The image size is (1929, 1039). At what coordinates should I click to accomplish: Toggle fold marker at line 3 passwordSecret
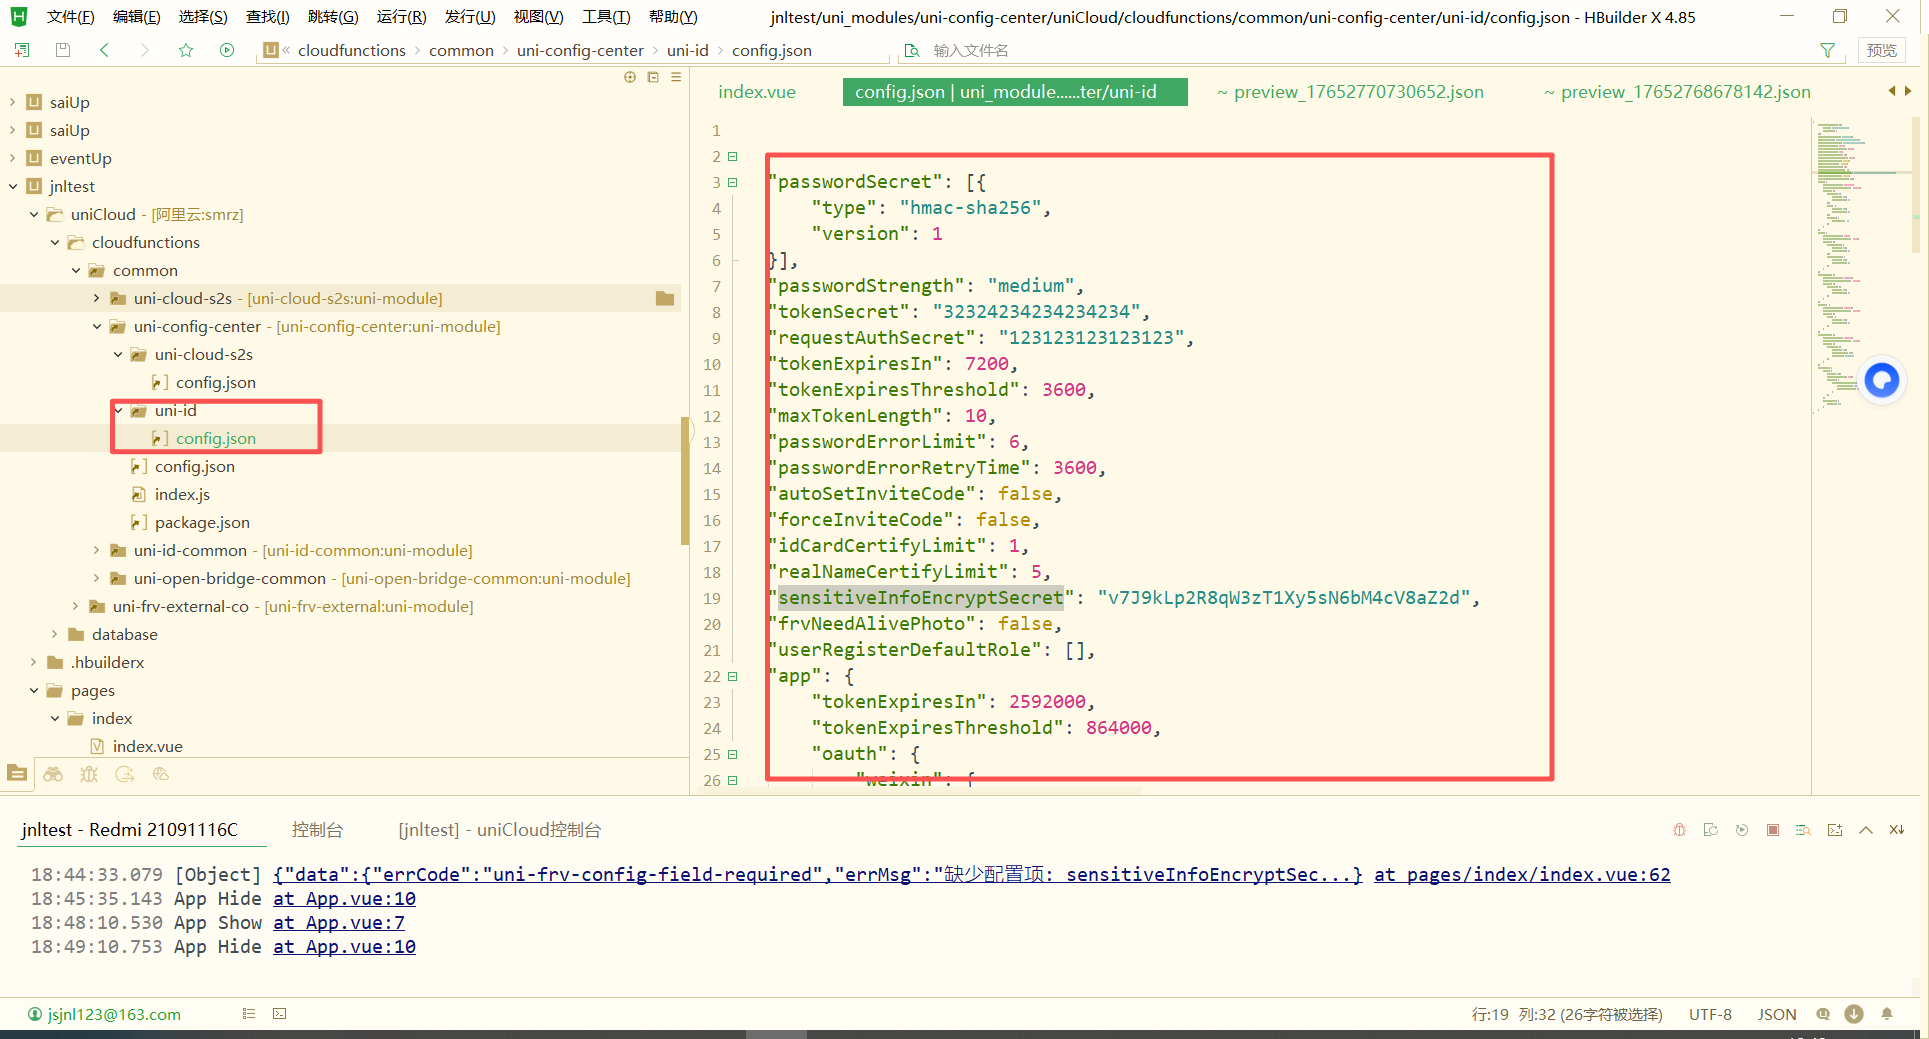coord(733,182)
